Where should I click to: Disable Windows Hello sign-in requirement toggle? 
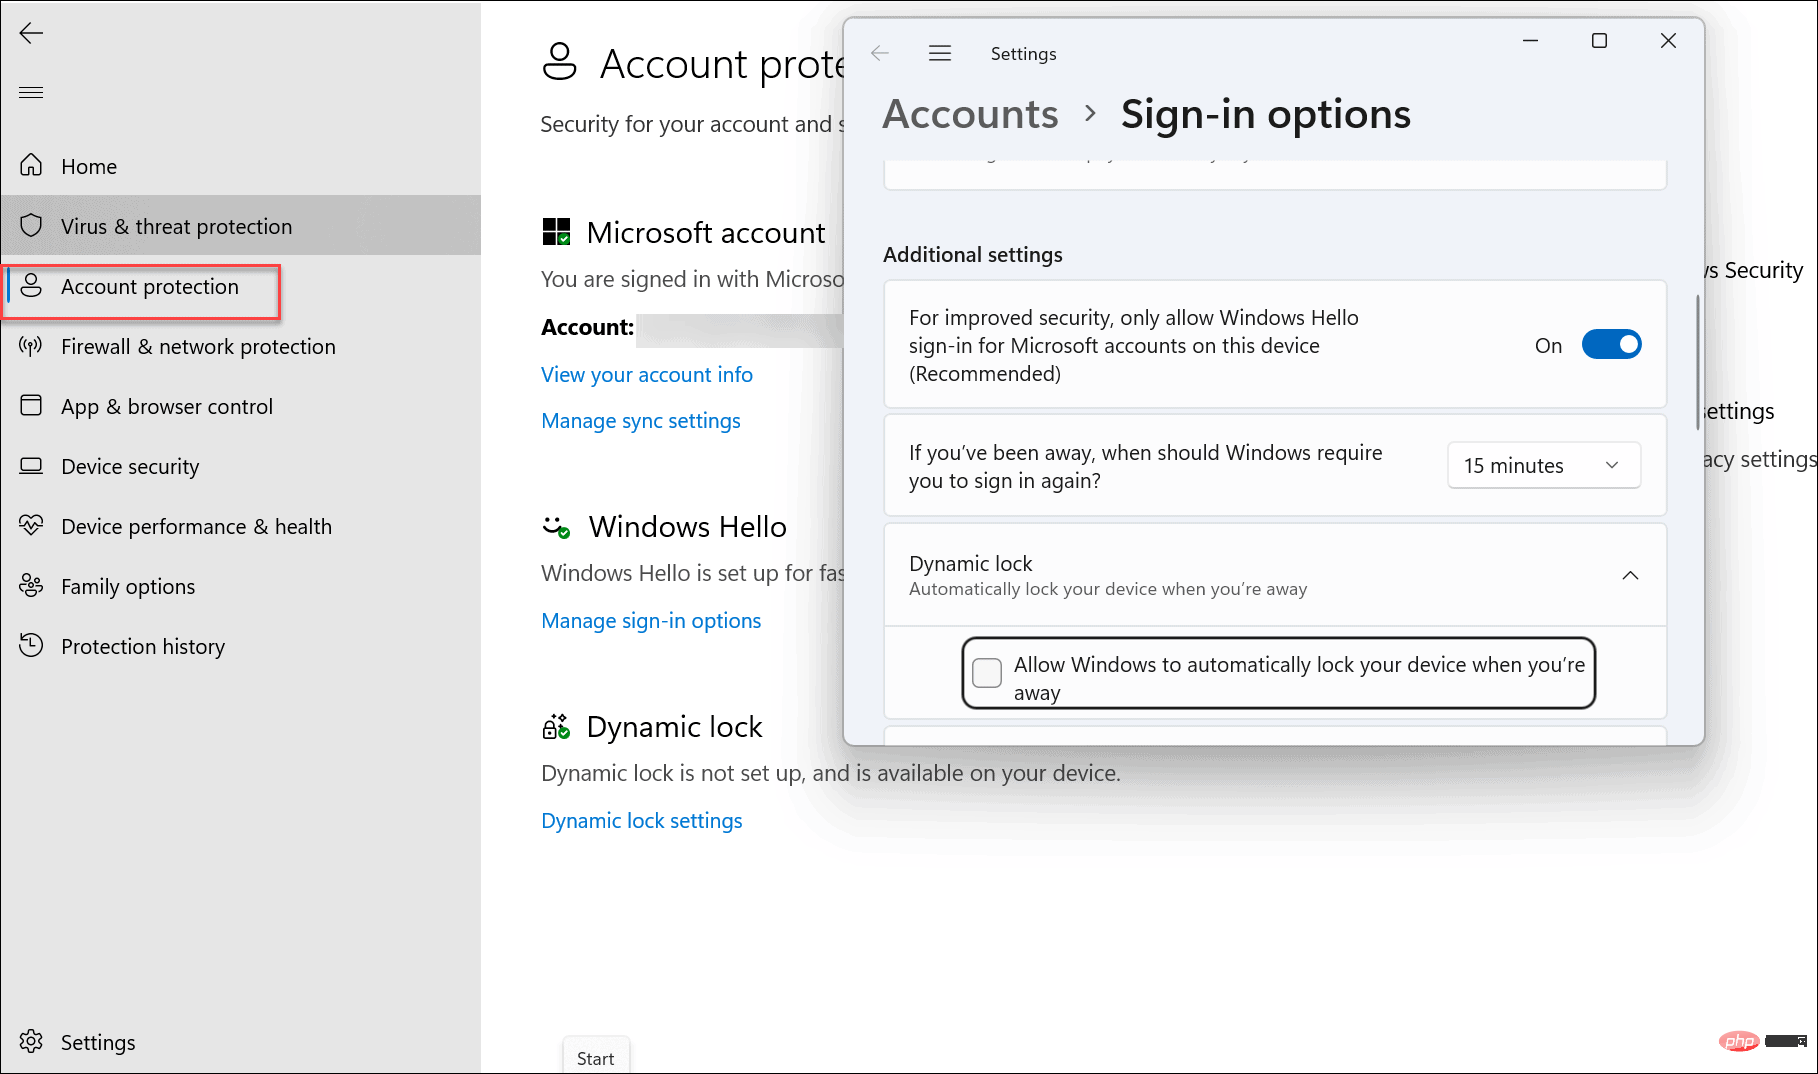coord(1611,344)
